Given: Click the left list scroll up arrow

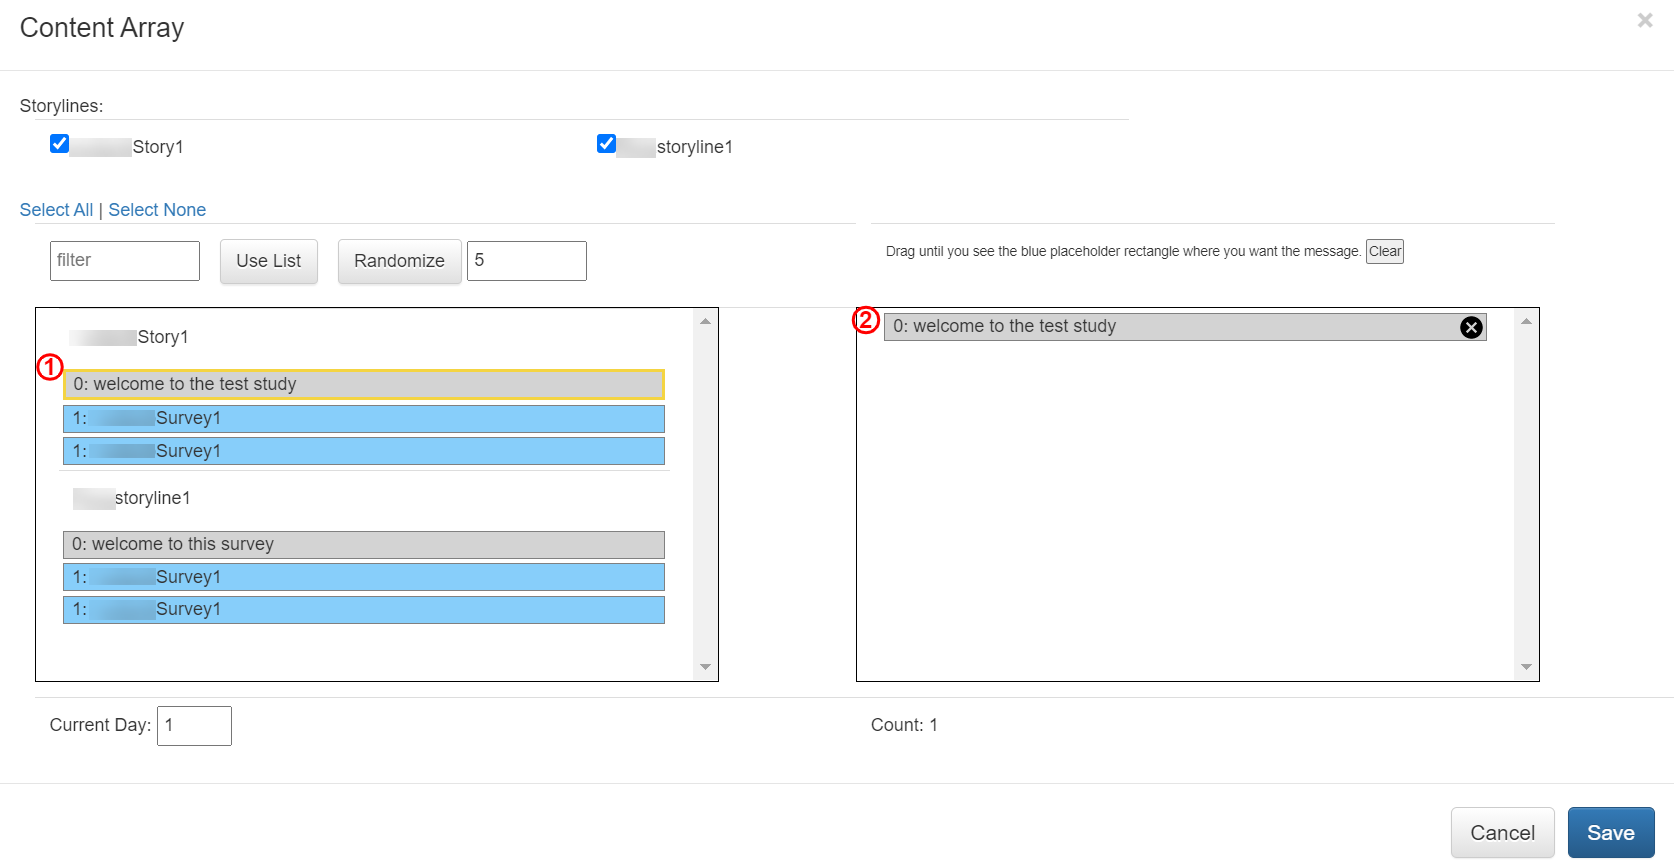Looking at the screenshot, I should click(706, 321).
